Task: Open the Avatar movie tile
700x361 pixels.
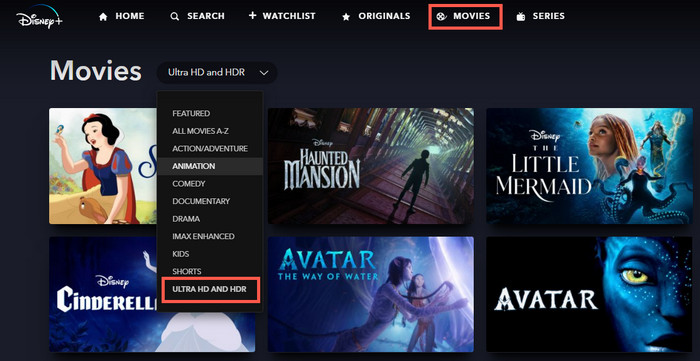Action: 589,295
